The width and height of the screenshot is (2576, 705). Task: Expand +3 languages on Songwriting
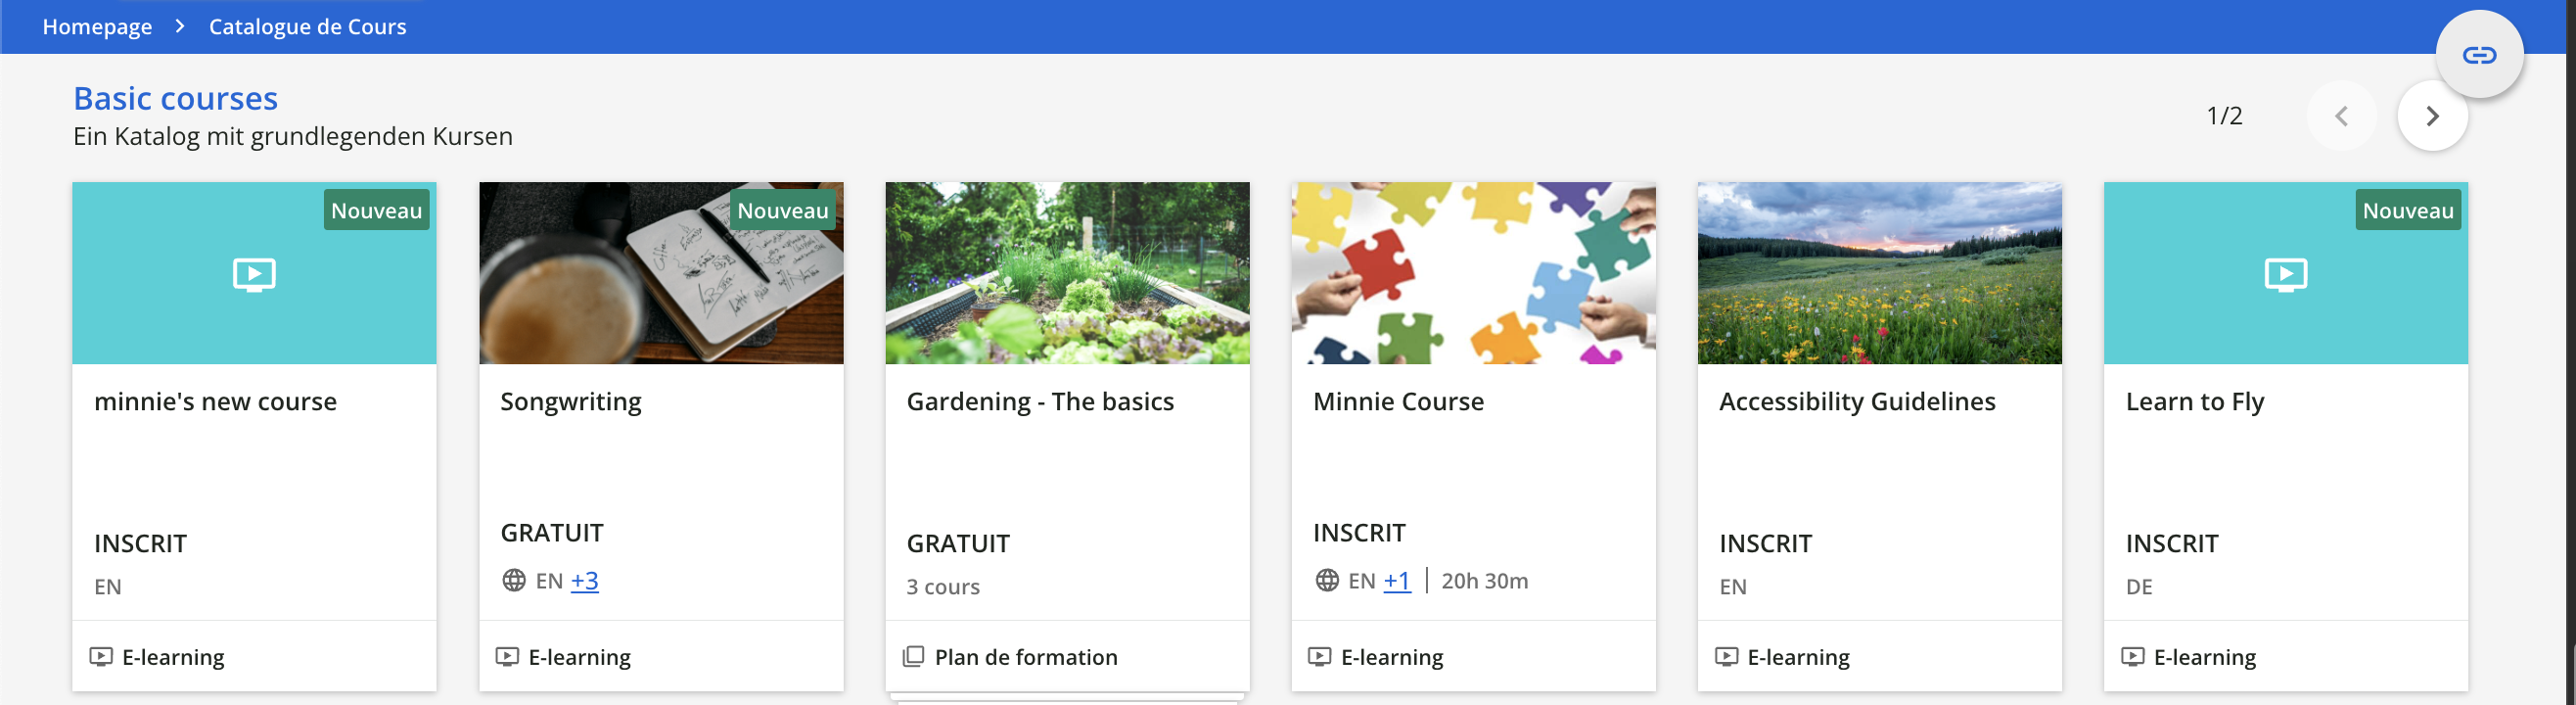click(x=584, y=580)
